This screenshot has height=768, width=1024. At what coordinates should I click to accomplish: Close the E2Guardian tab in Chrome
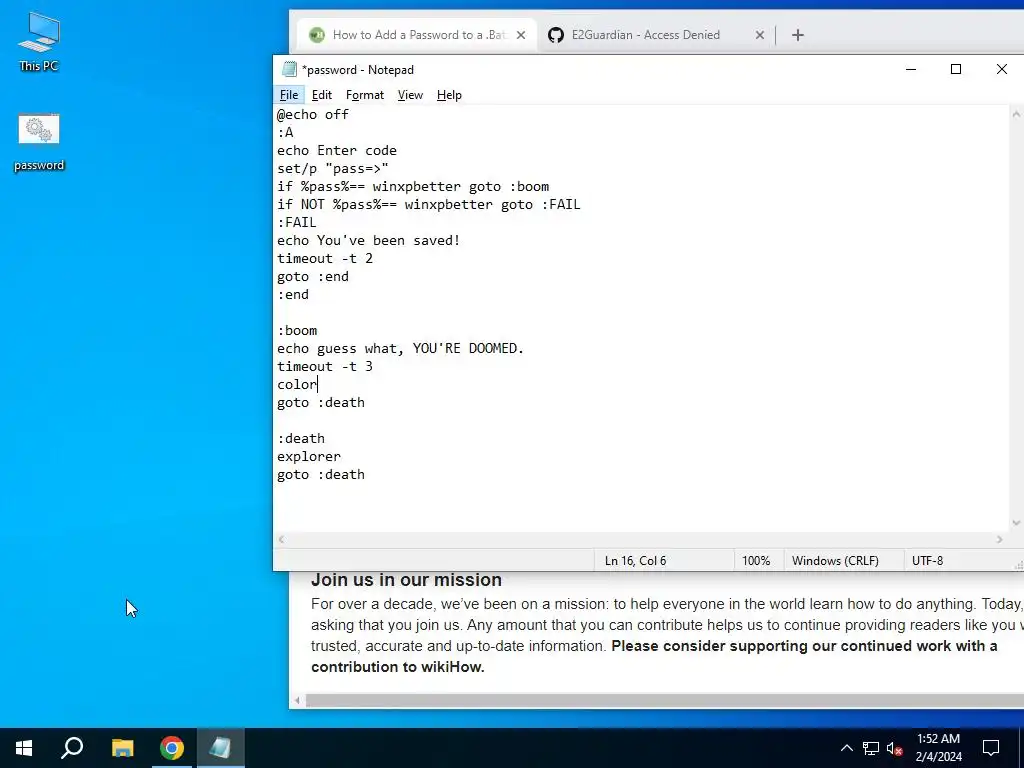[x=760, y=35]
